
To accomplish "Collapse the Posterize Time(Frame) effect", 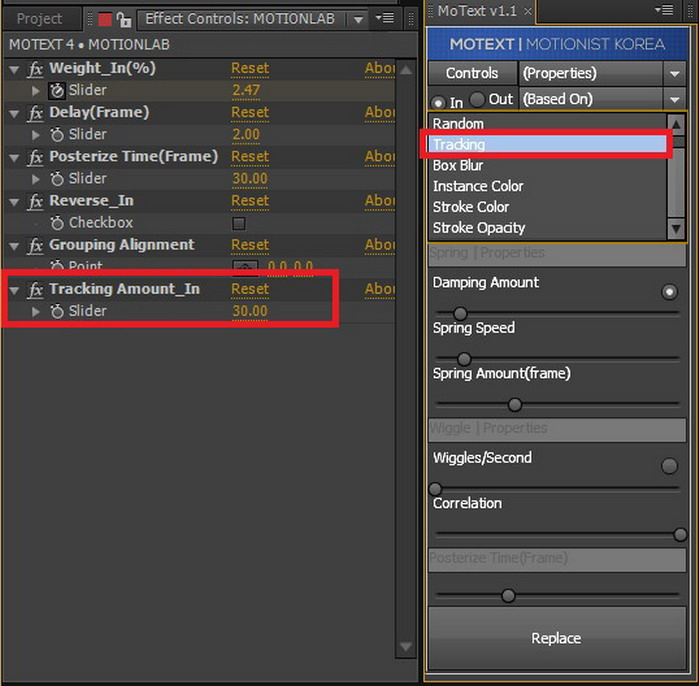I will click(x=14, y=158).
